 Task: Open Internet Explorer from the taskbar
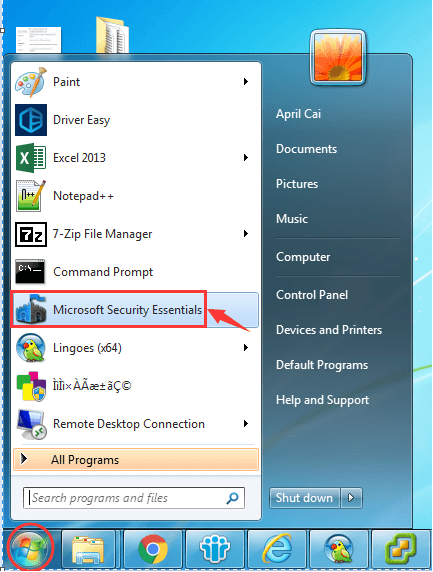(277, 549)
